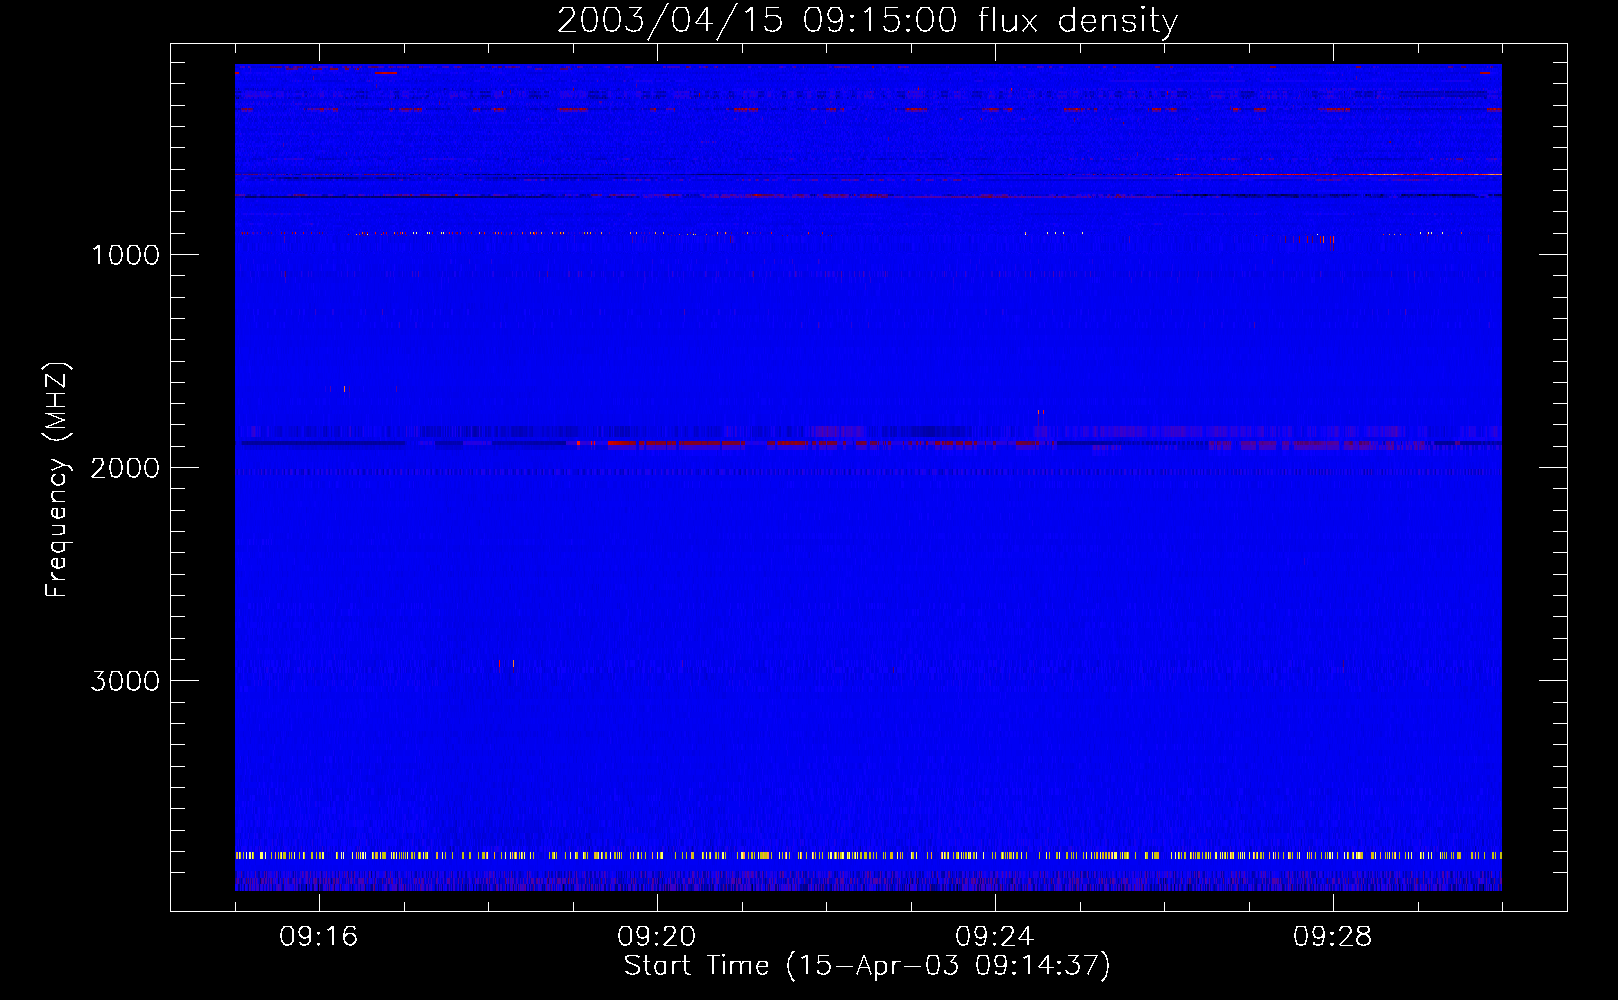Click the 1000 frequency tick label
The image size is (1618, 1000).
point(125,255)
